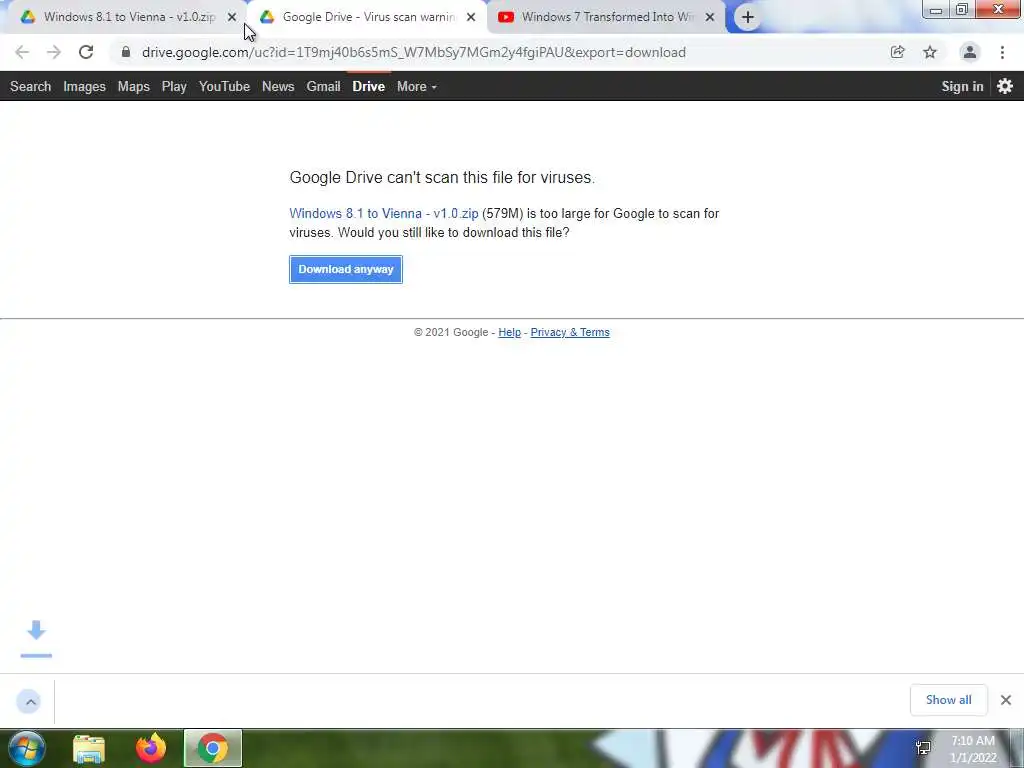
Task: Close the Google Drive virus scan tab
Action: [x=471, y=17]
